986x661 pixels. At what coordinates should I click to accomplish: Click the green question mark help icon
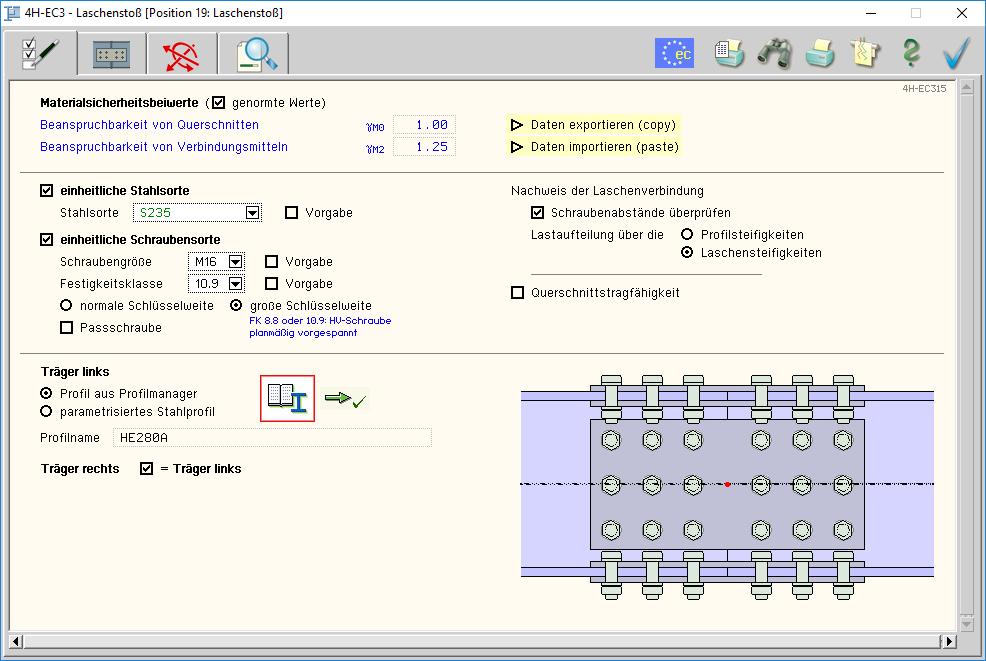click(x=910, y=53)
